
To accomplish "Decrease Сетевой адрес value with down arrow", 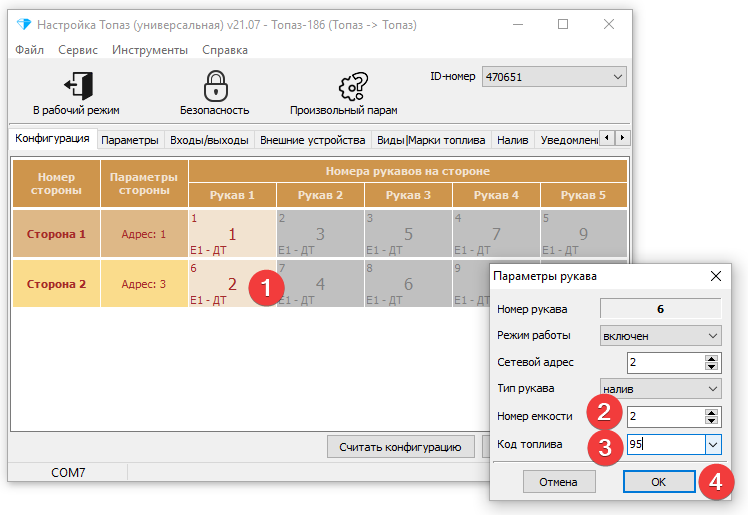I will tap(711, 367).
